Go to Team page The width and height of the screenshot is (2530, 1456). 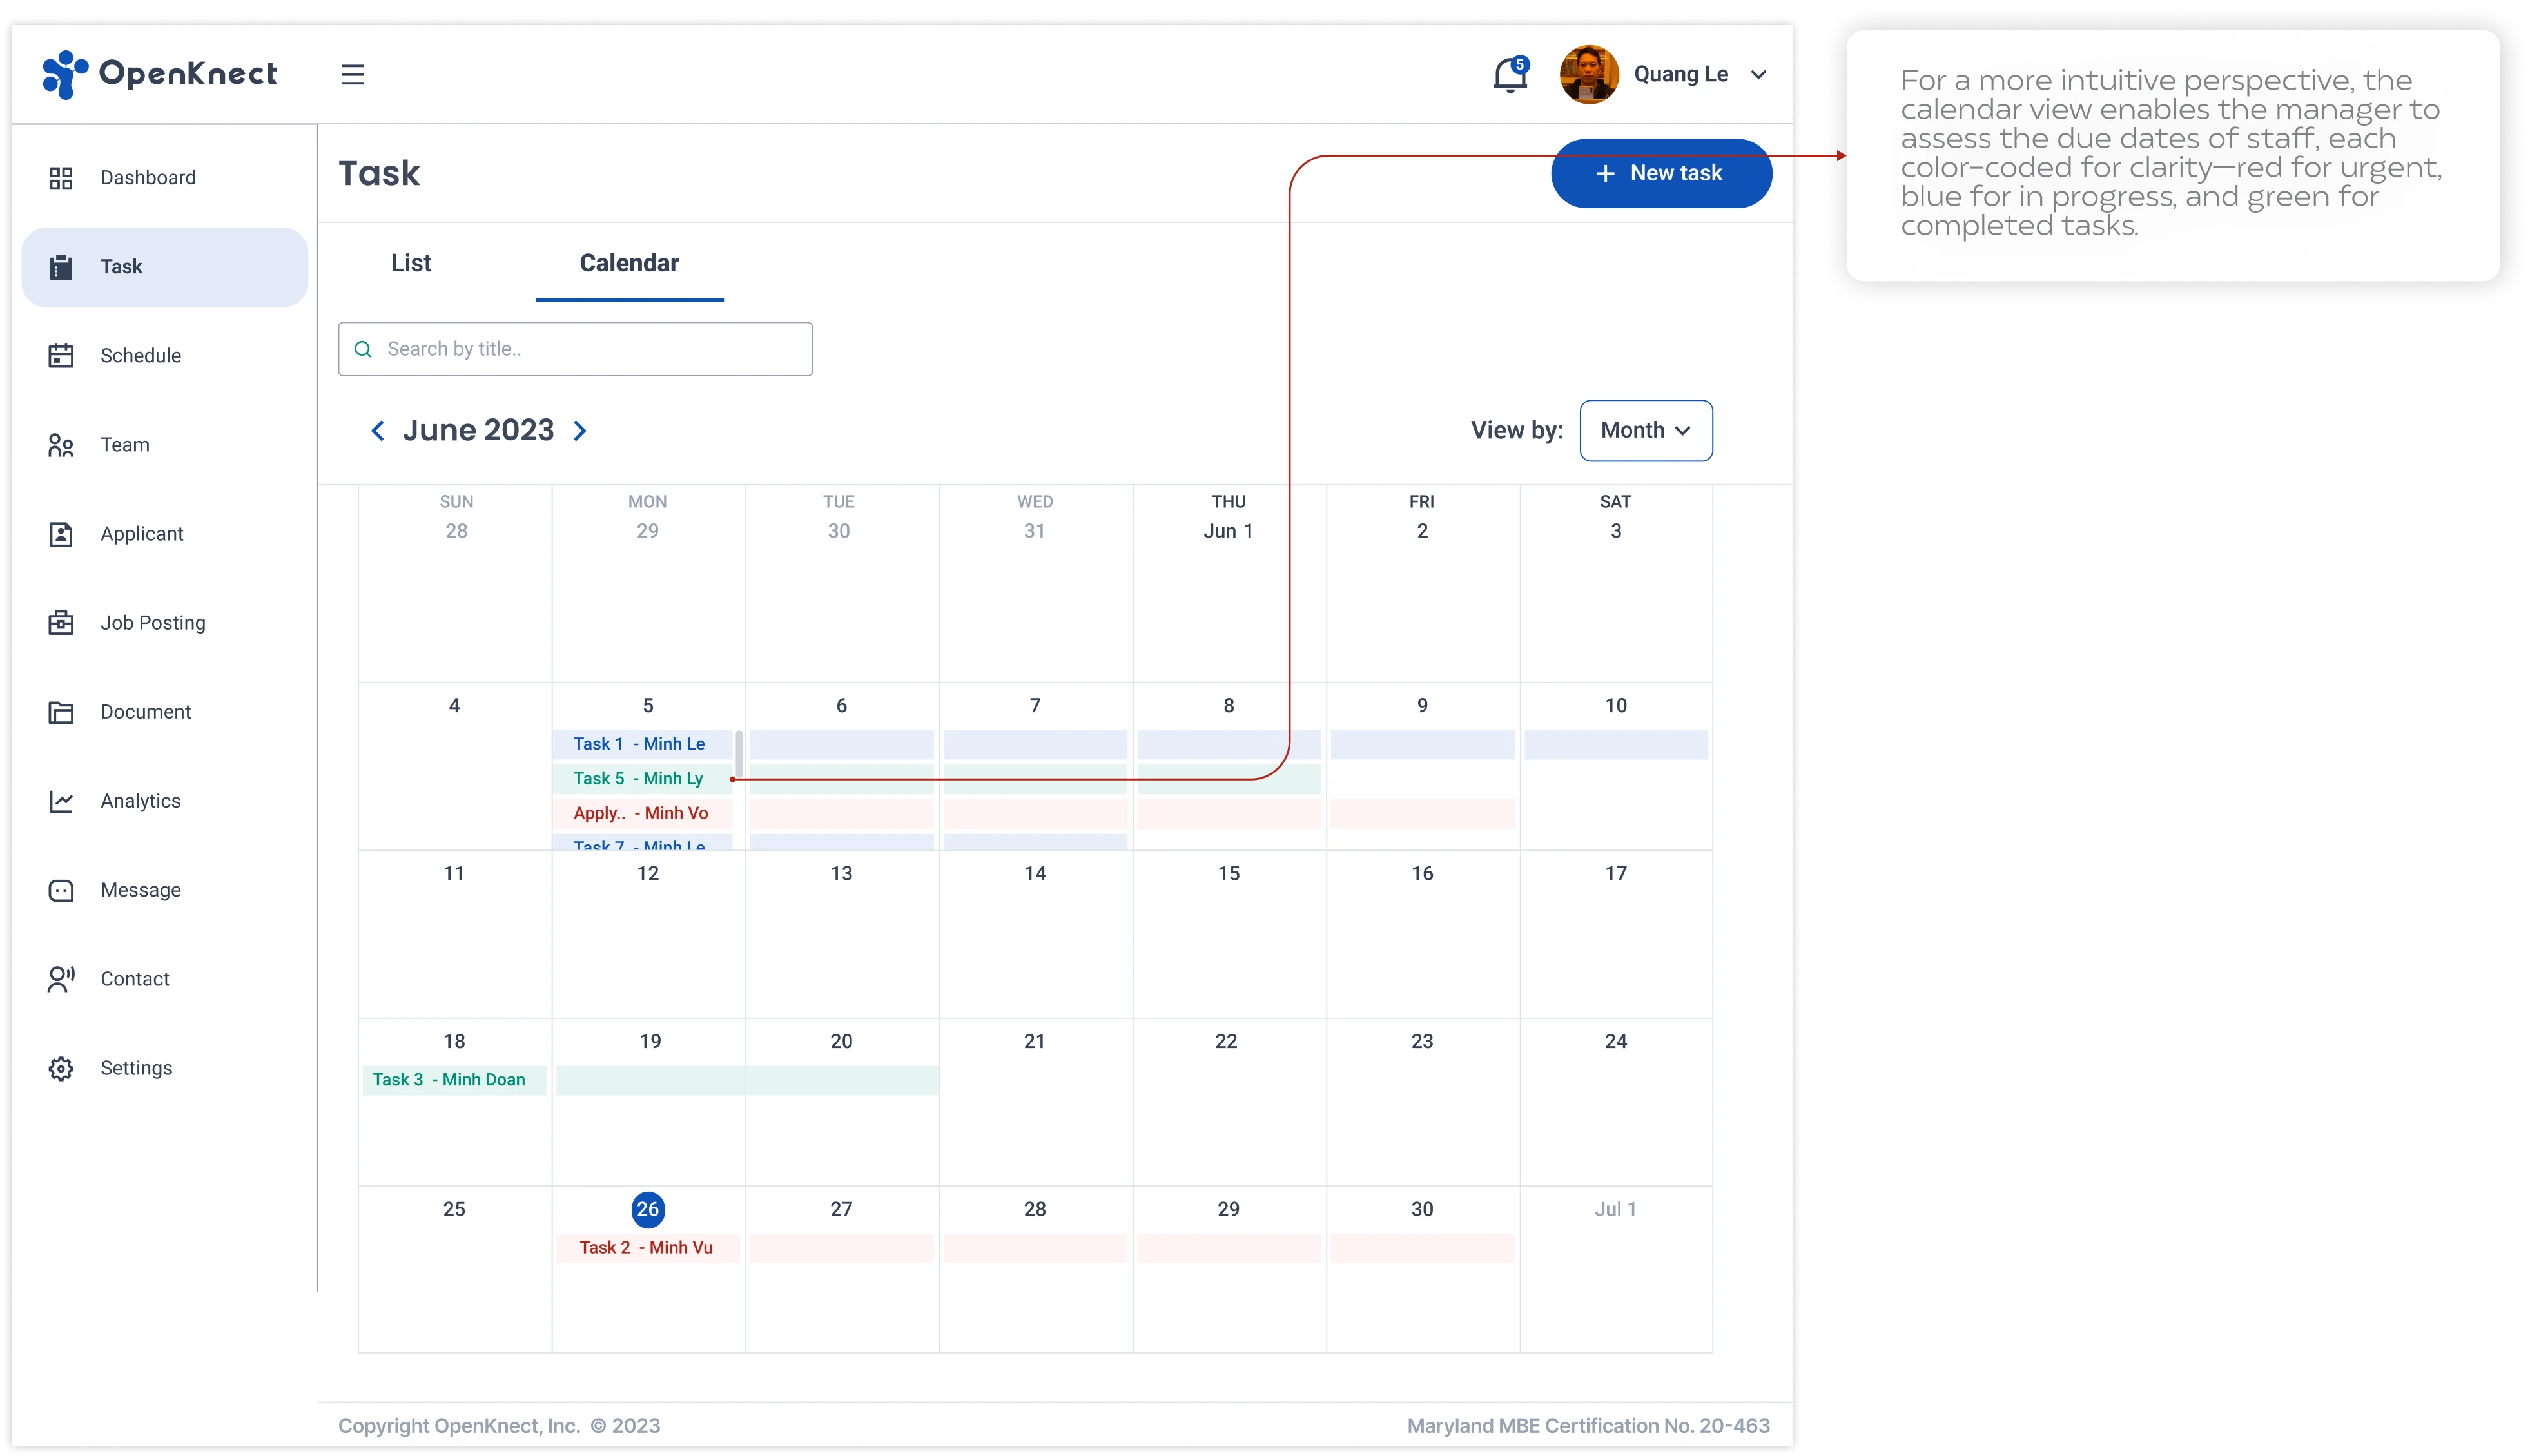coord(125,445)
